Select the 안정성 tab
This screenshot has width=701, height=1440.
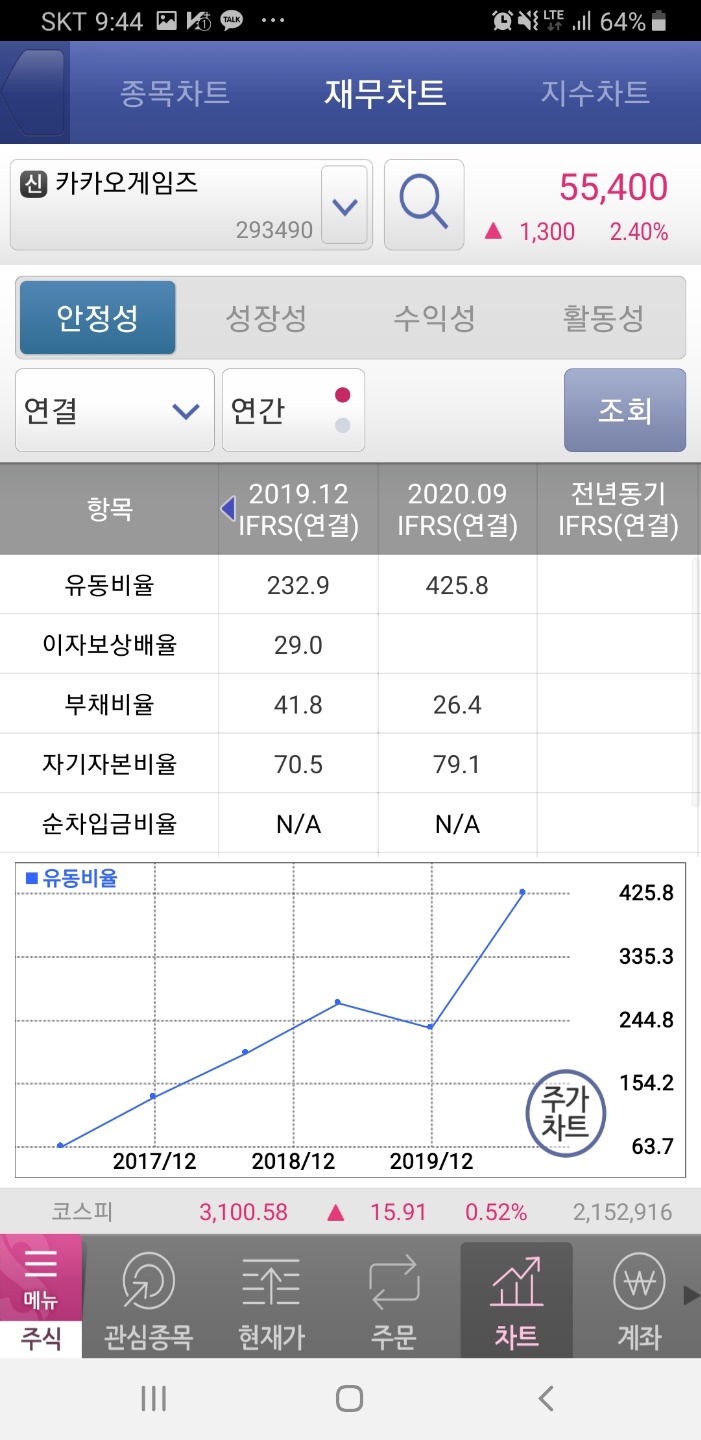pyautogui.click(x=98, y=318)
